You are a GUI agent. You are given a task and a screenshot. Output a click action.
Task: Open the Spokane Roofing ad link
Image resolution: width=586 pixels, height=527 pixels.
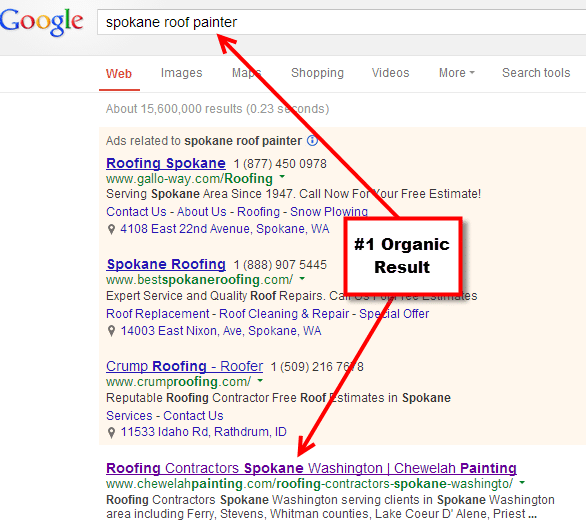[x=166, y=264]
